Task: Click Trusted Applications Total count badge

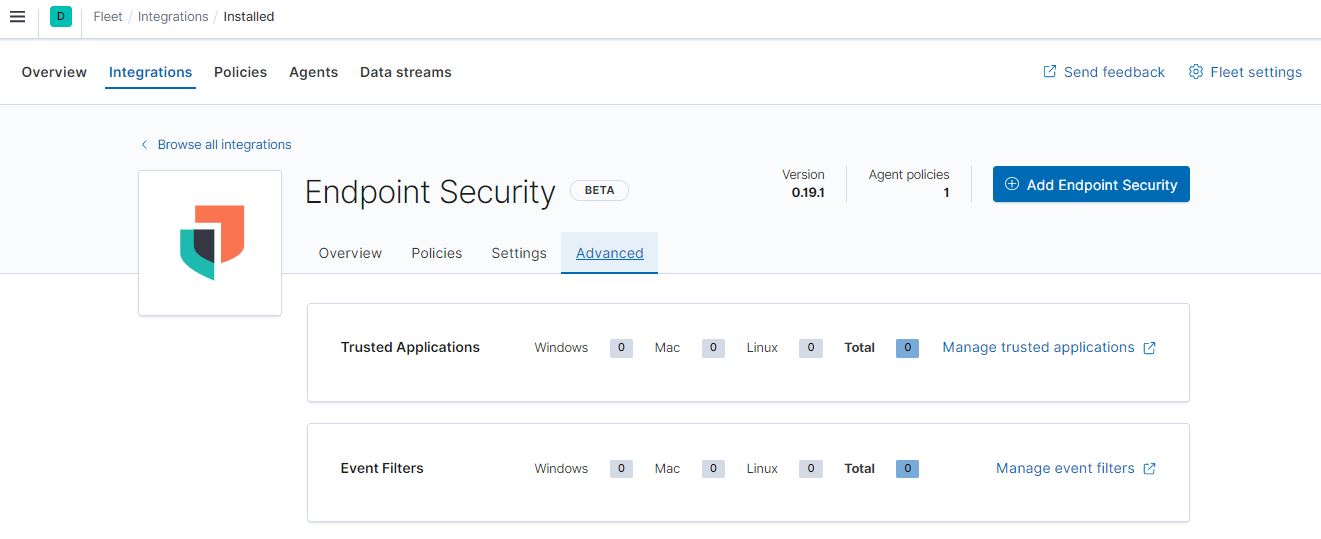Action: (x=907, y=348)
